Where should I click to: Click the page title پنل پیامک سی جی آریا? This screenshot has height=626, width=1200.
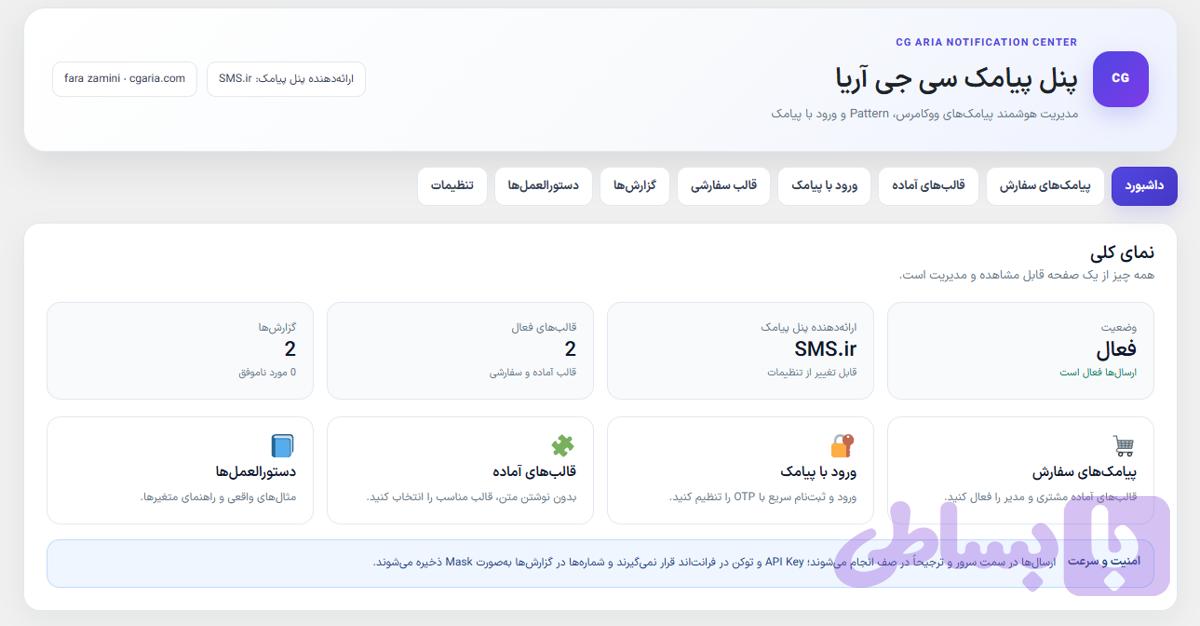pyautogui.click(x=956, y=78)
